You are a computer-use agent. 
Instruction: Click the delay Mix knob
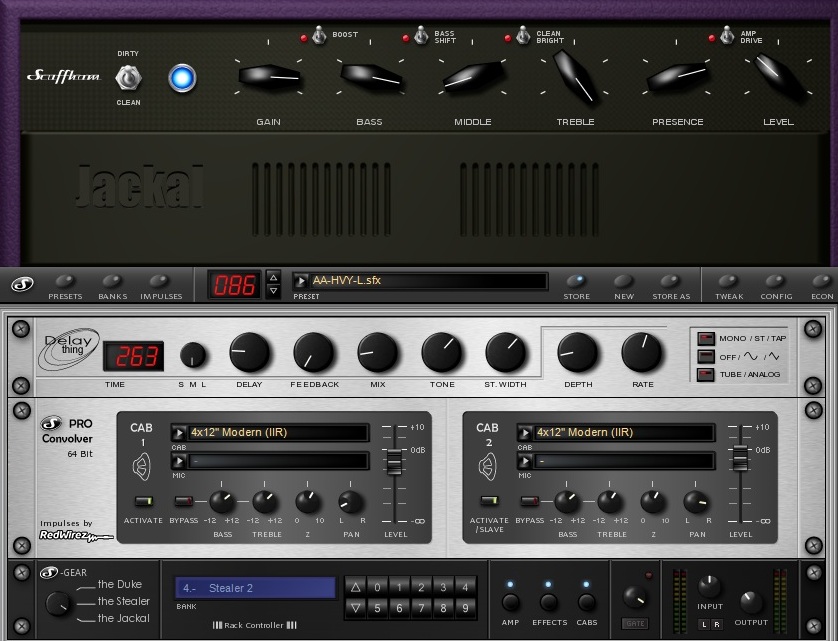[378, 353]
